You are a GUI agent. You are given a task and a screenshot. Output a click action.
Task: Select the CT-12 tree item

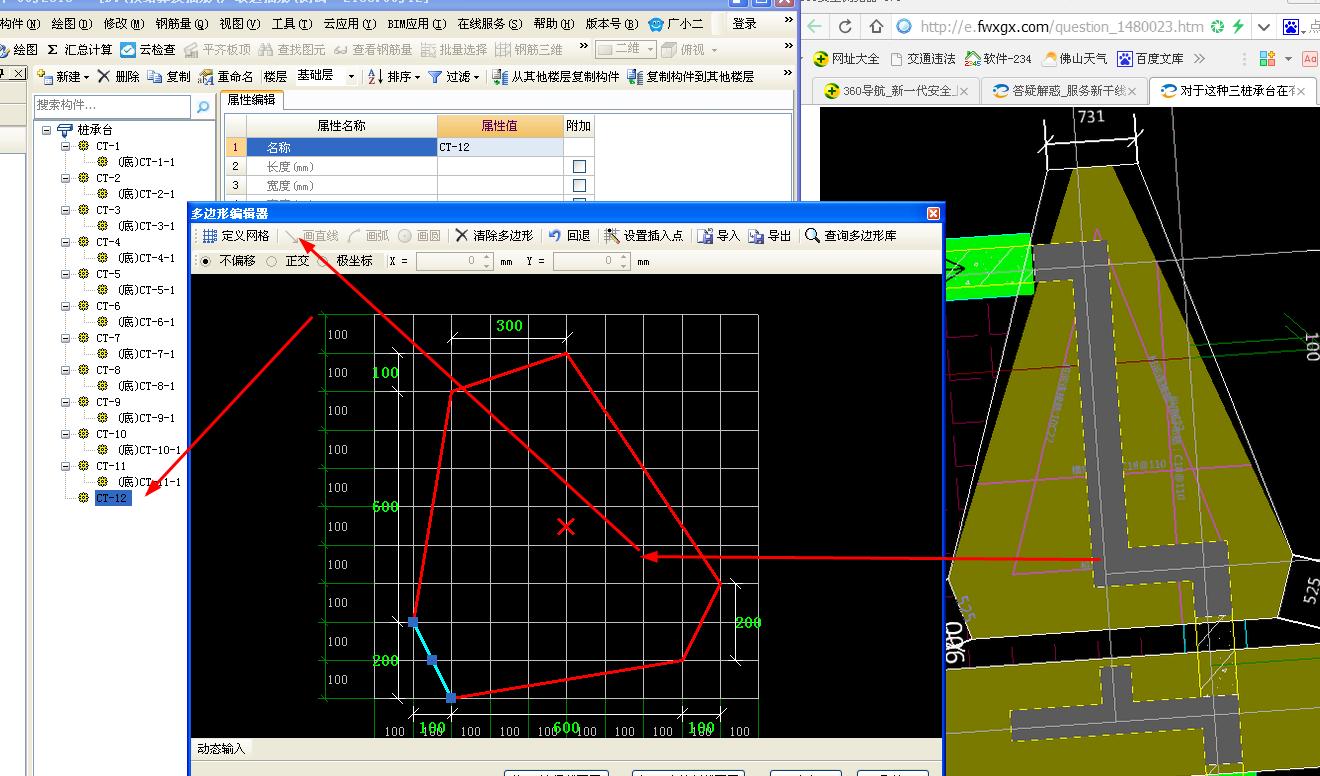(x=113, y=498)
